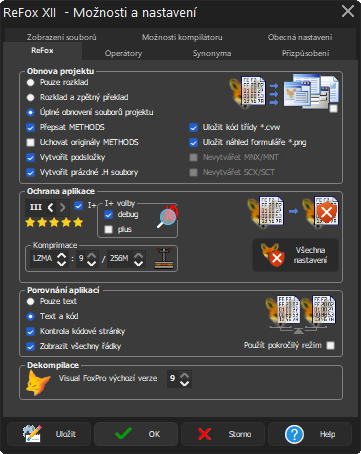This screenshot has height=454, width=361.
Task: Click the compression press icon
Action: tap(164, 258)
